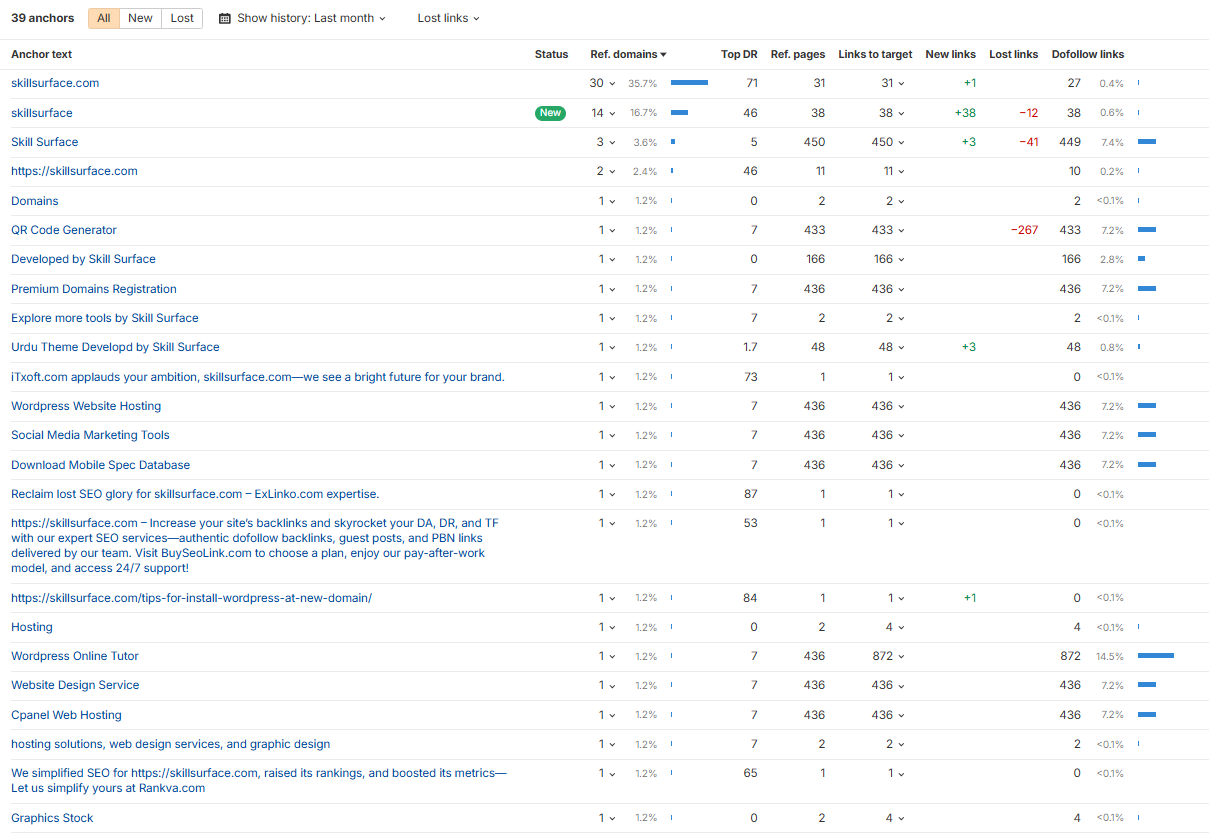Open the Lost links dropdown filter
Screen dimensions: 1209x839
click(x=448, y=18)
